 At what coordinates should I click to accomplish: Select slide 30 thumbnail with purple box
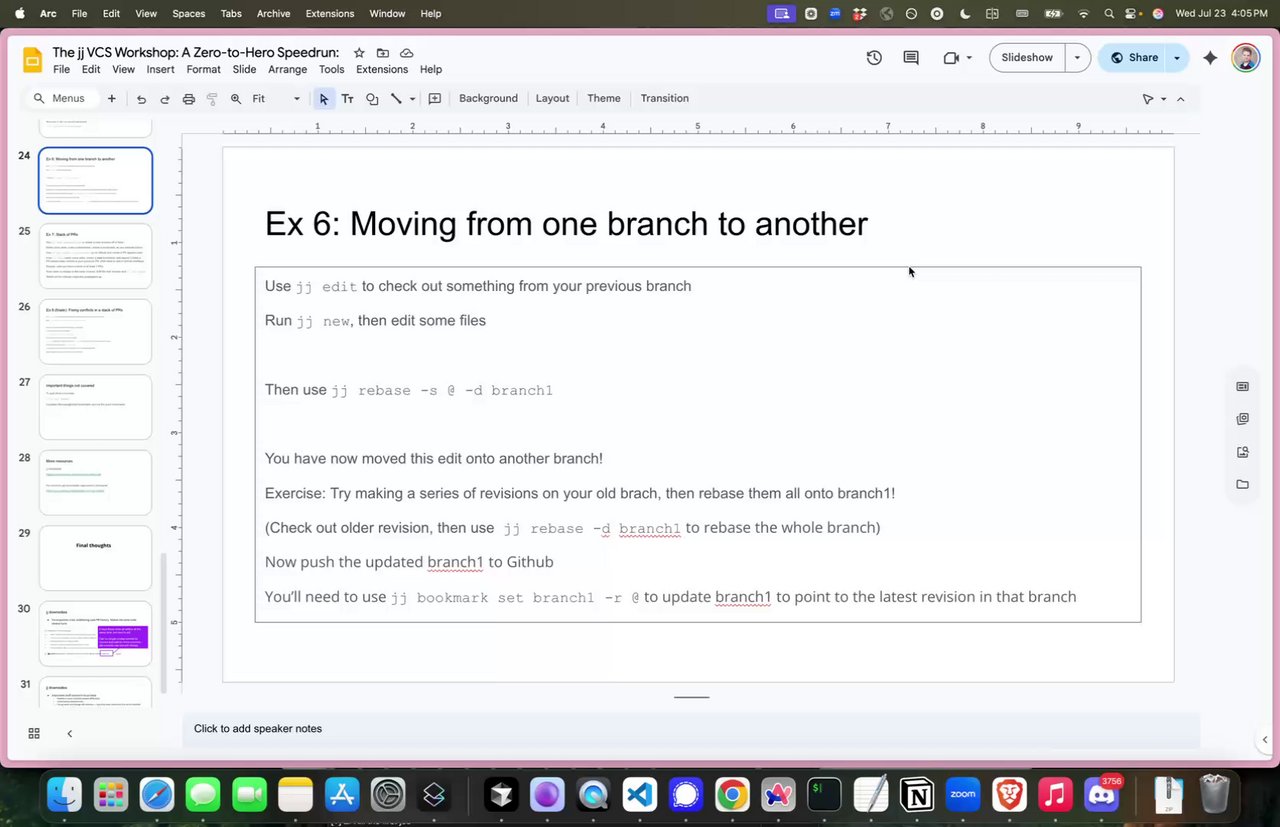(x=95, y=634)
